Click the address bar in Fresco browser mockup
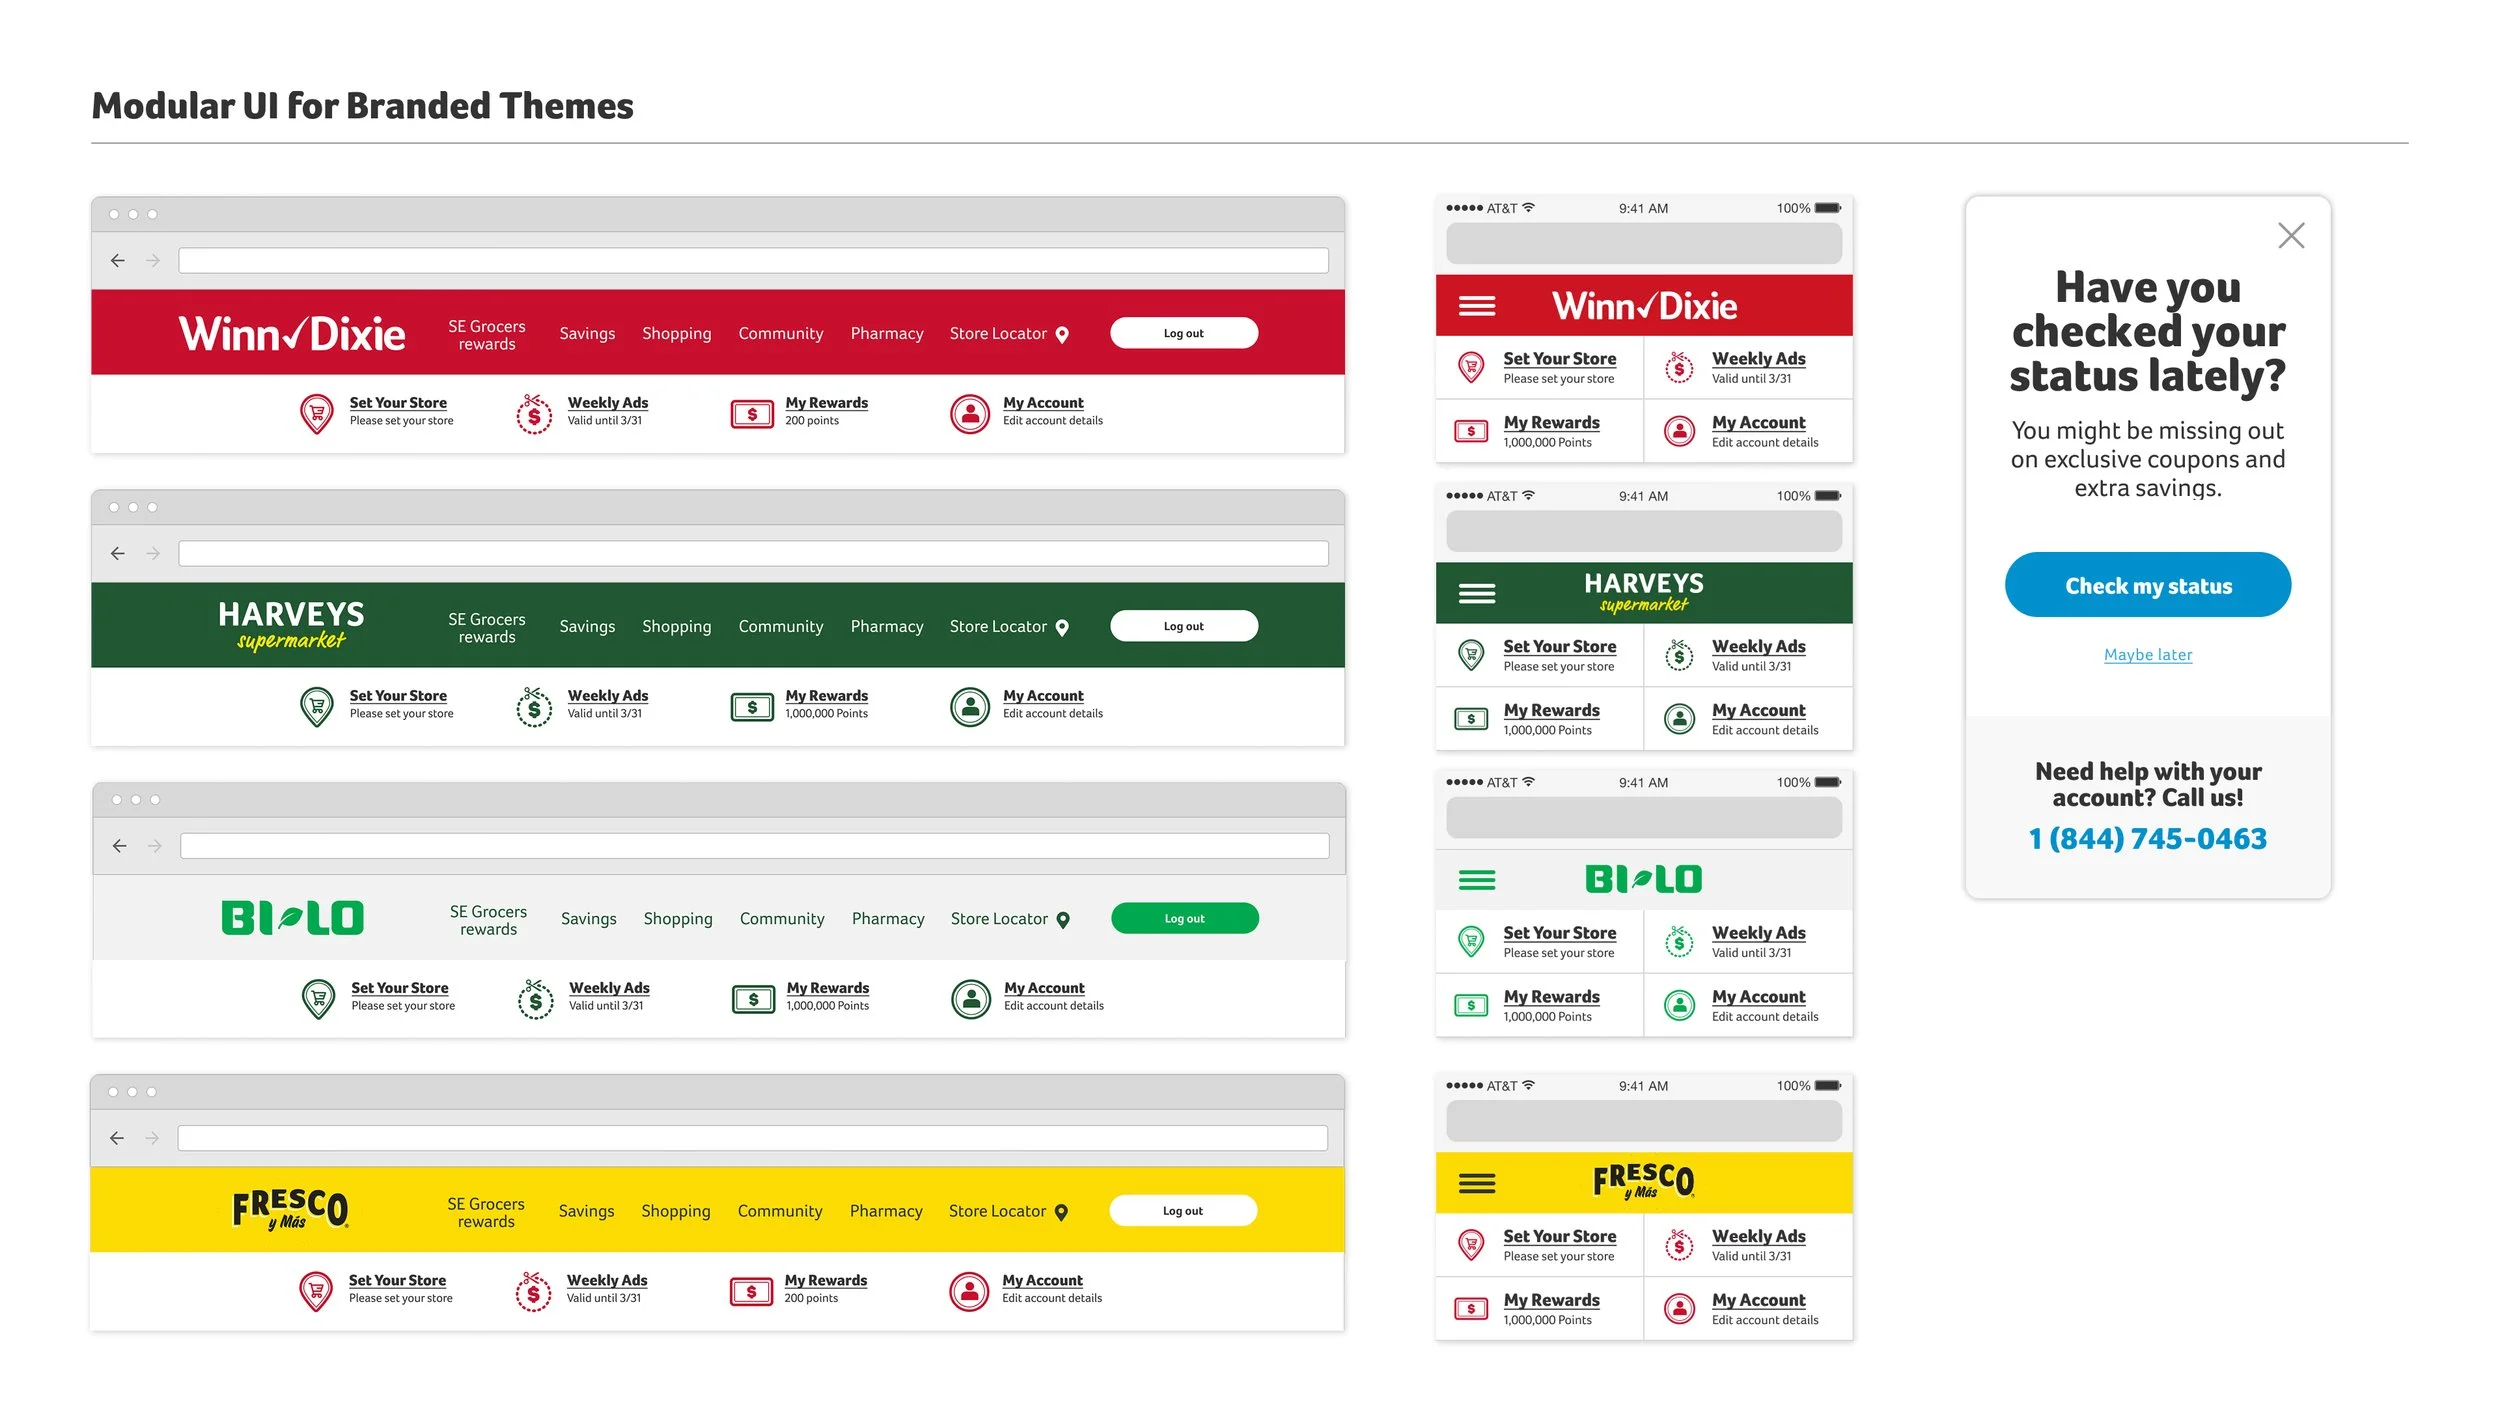Screen dimensions: 2500x1406 click(x=753, y=1138)
